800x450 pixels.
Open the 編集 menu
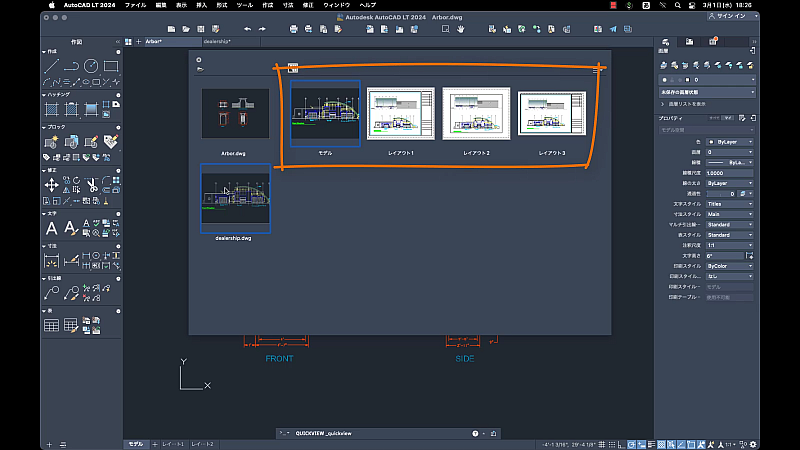tap(161, 5)
